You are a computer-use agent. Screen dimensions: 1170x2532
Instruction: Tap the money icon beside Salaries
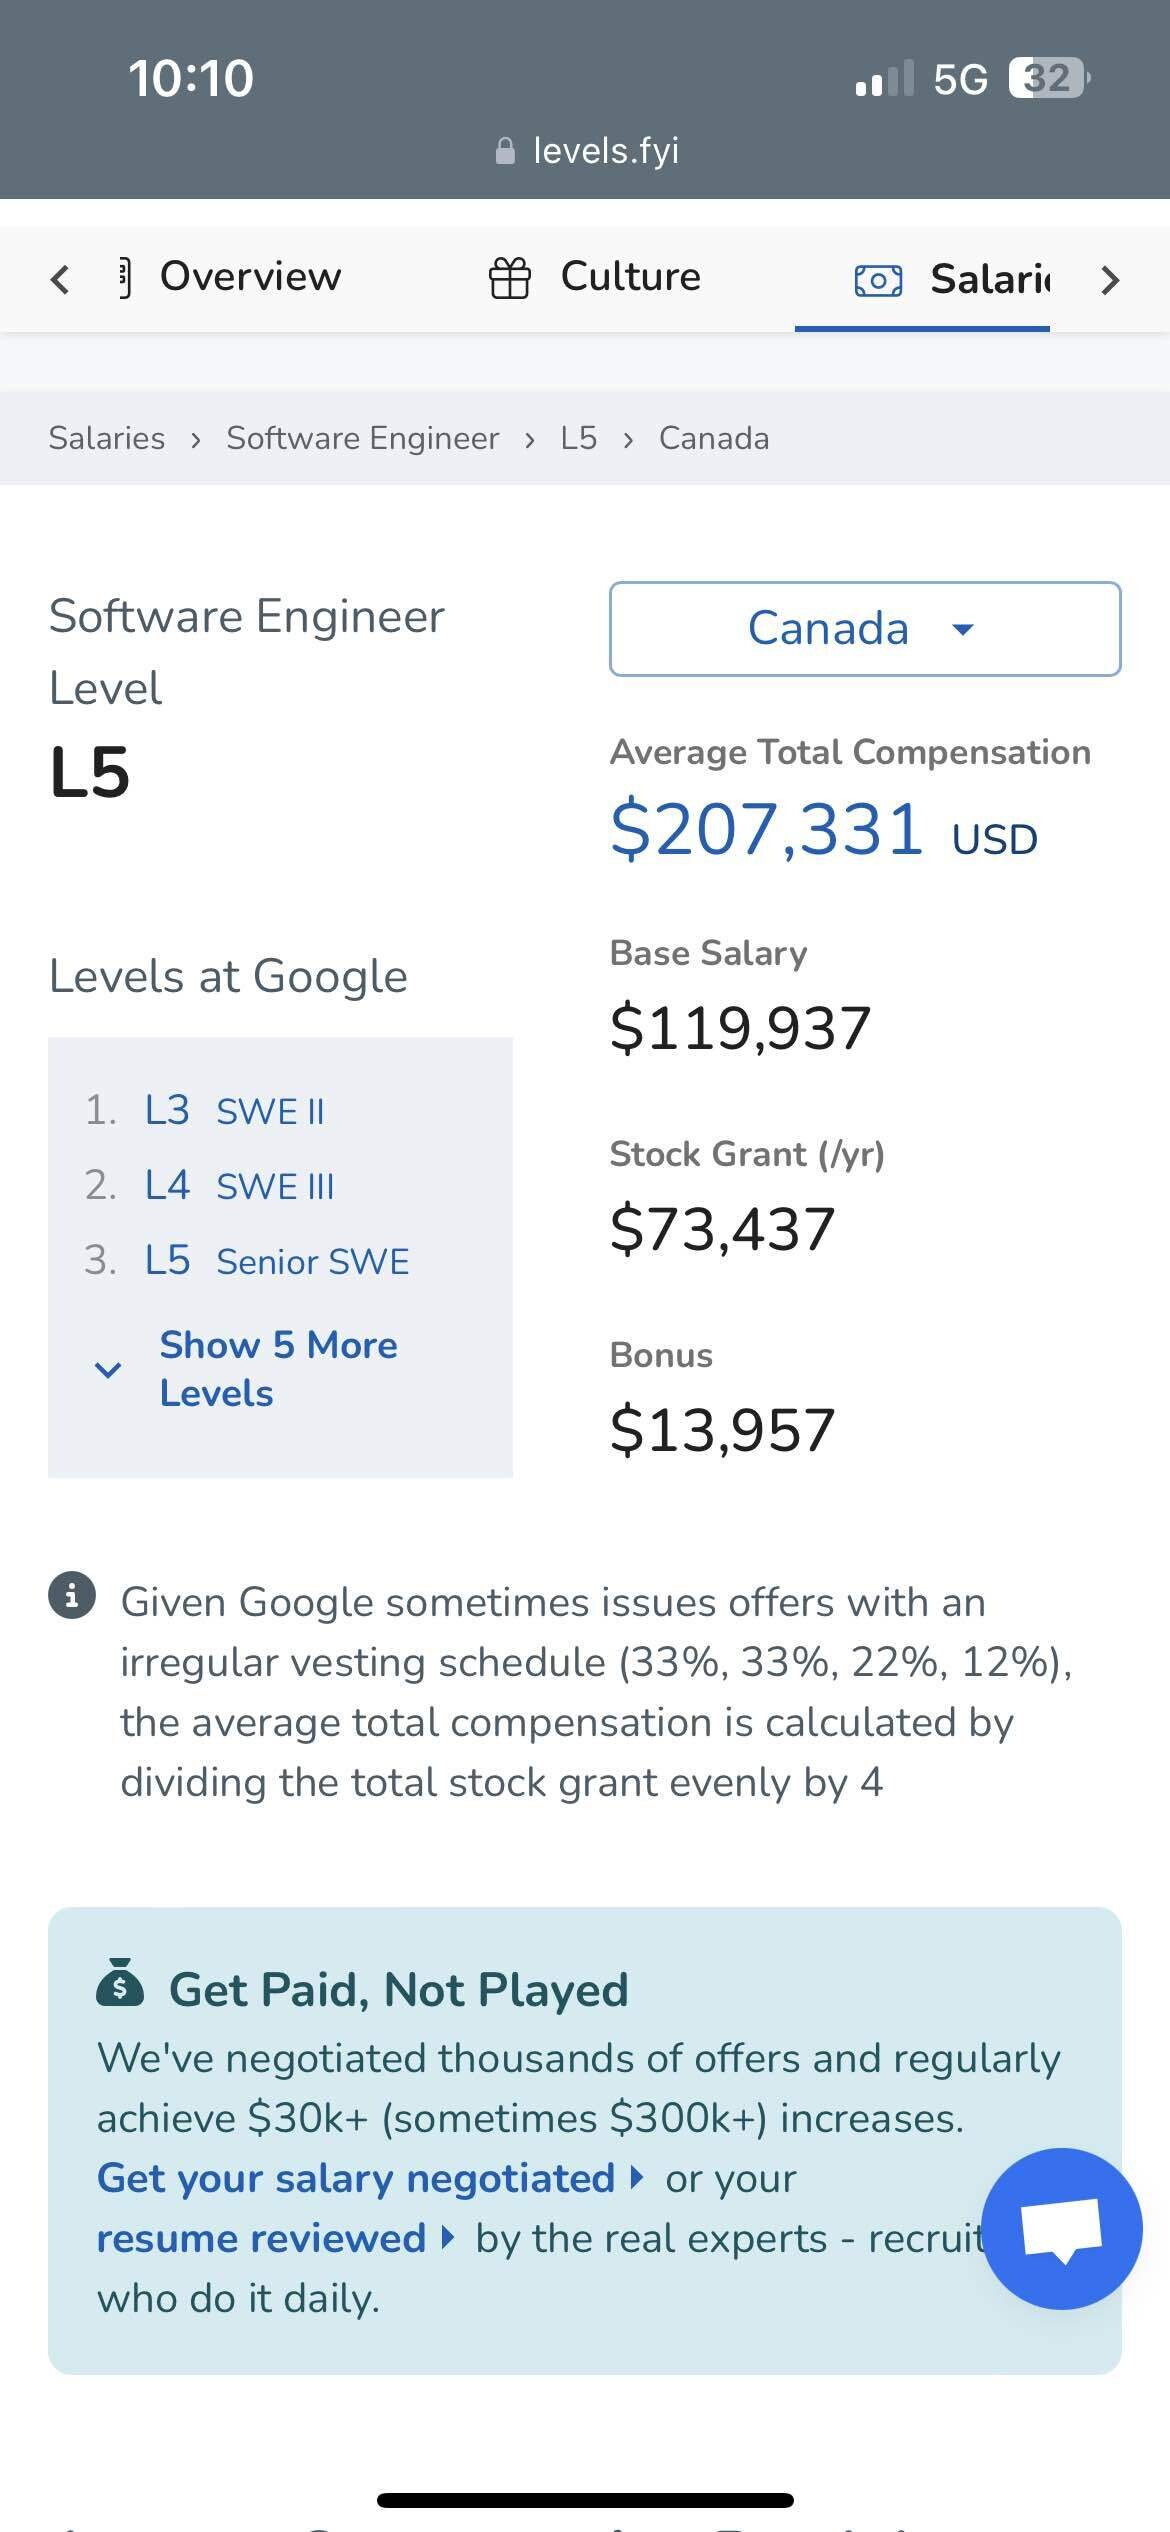click(x=877, y=281)
